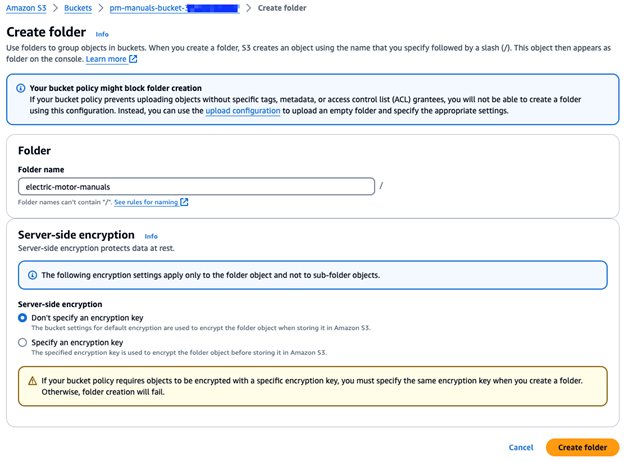This screenshot has height=462, width=624.
Task: Click the info icon in bucket policy banner
Action: pyautogui.click(x=22, y=88)
